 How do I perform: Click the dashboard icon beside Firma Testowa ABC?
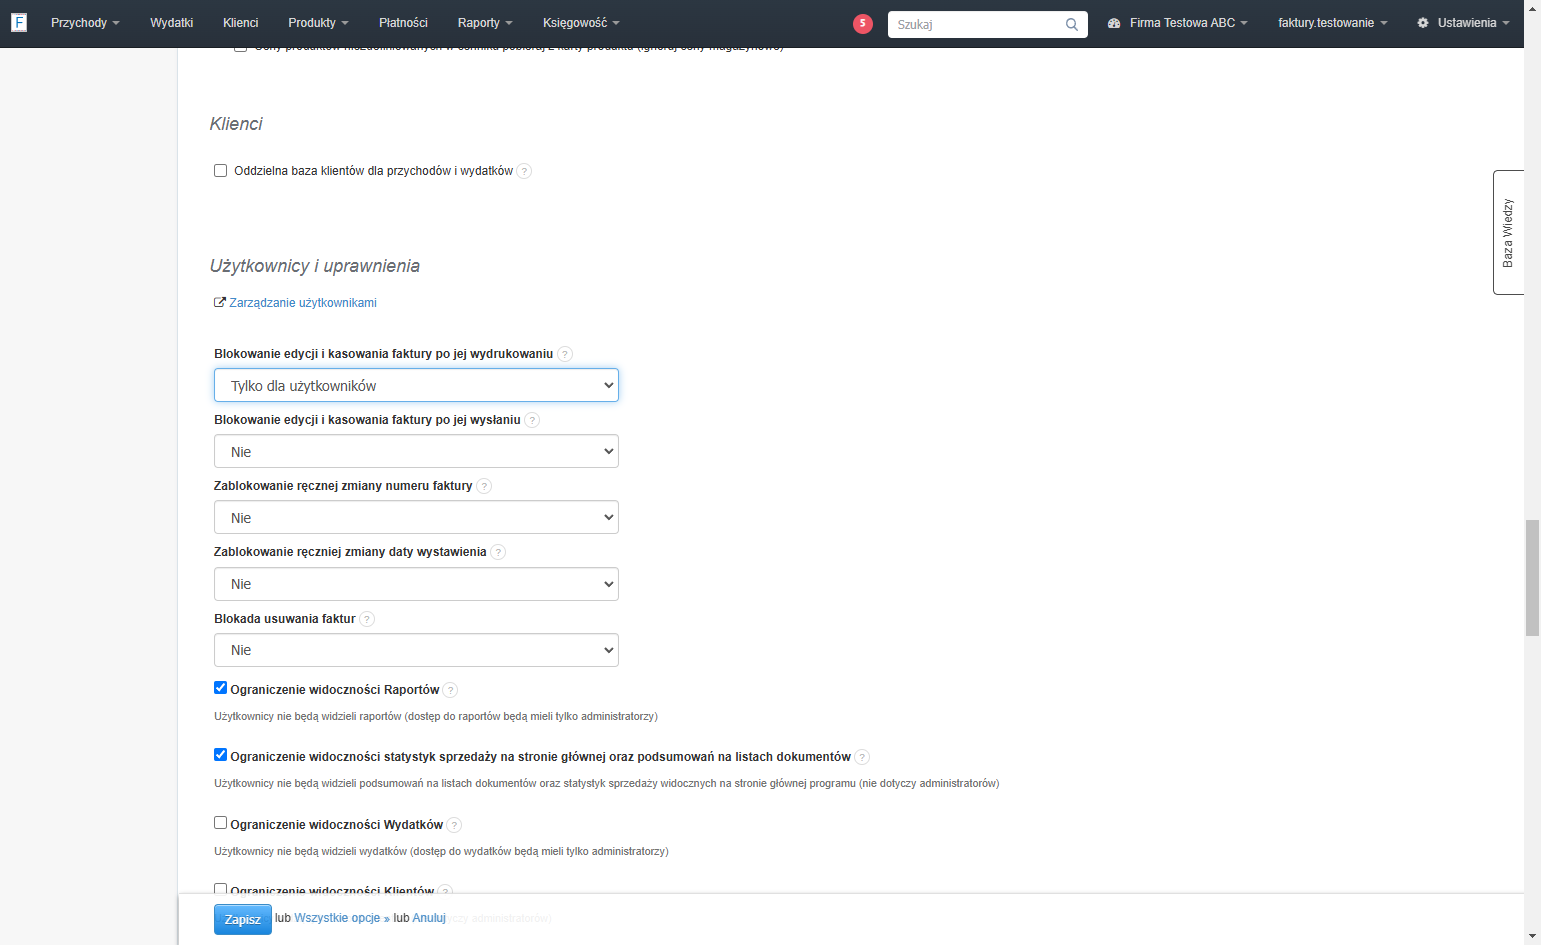point(1114,23)
